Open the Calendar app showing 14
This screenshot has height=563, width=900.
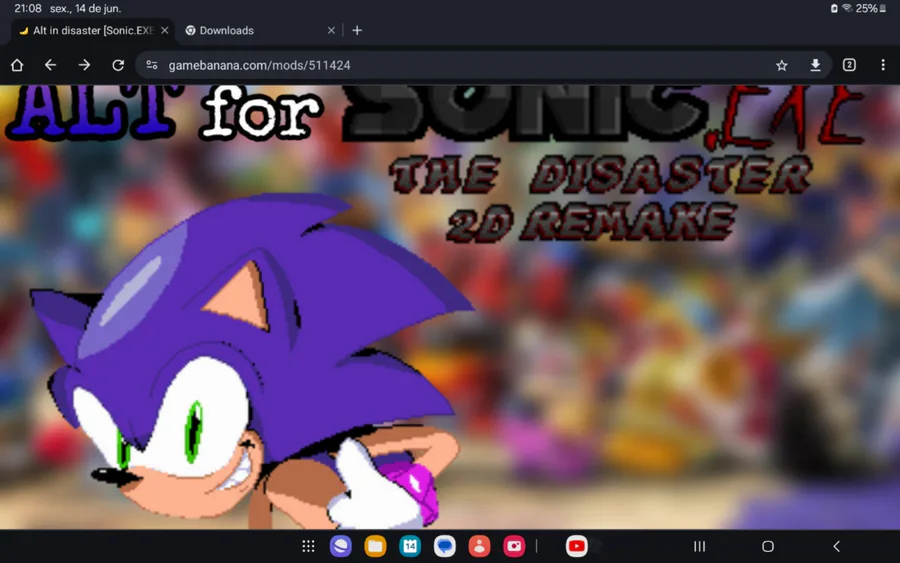point(410,546)
